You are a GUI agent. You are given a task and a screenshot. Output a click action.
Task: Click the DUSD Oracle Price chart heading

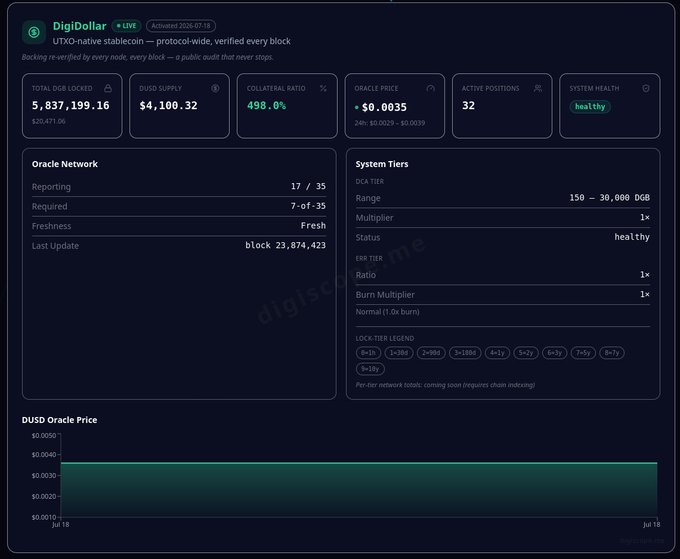59,420
